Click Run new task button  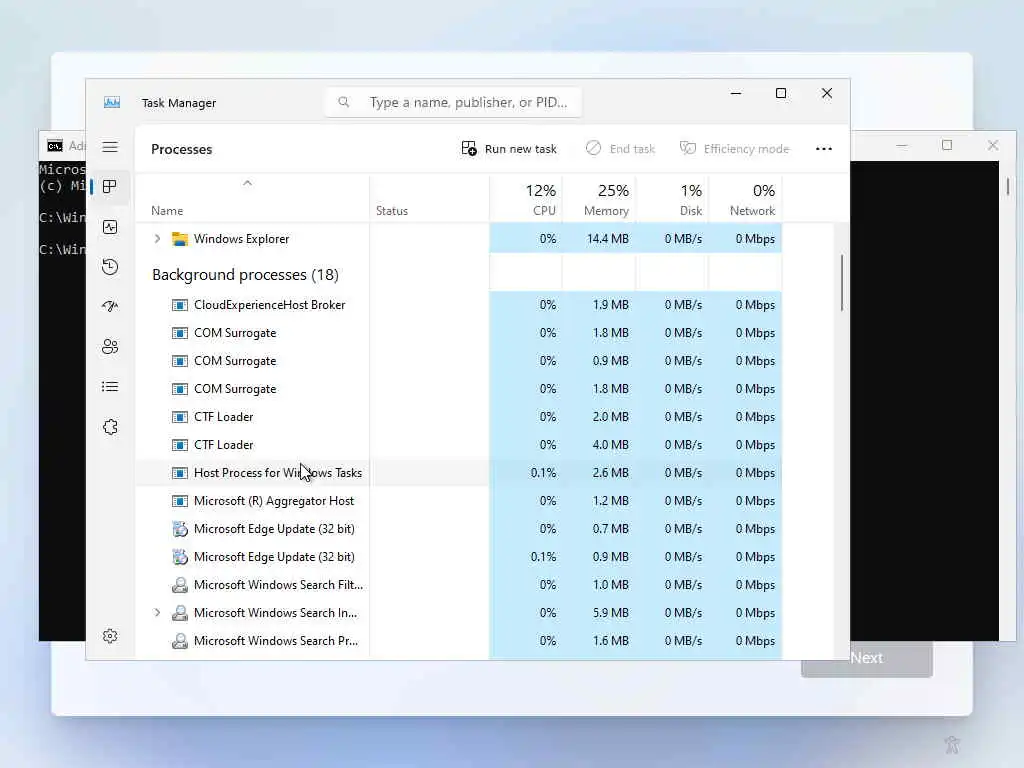click(509, 149)
